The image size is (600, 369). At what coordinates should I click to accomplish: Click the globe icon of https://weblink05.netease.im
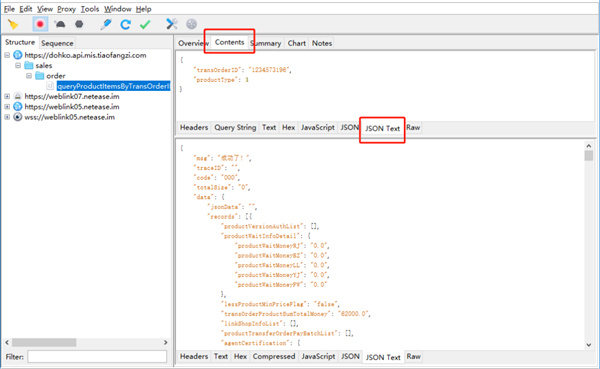click(18, 107)
